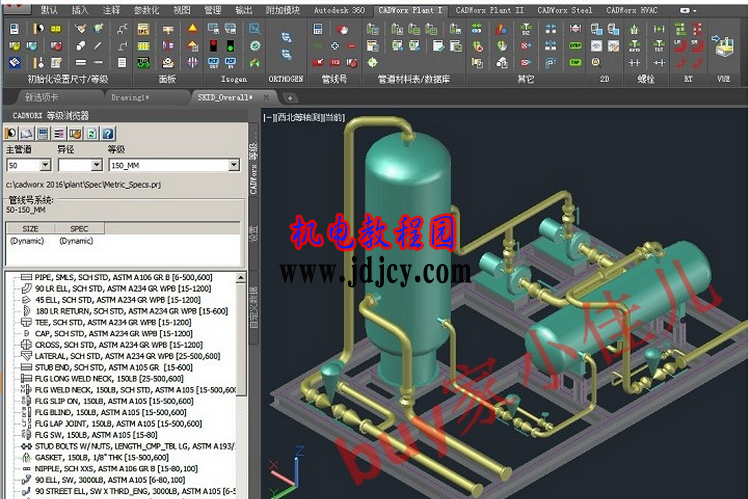Image resolution: width=748 pixels, height=499 pixels.
Task: Switch to the CADWorx HVAC tab
Action: point(632,10)
